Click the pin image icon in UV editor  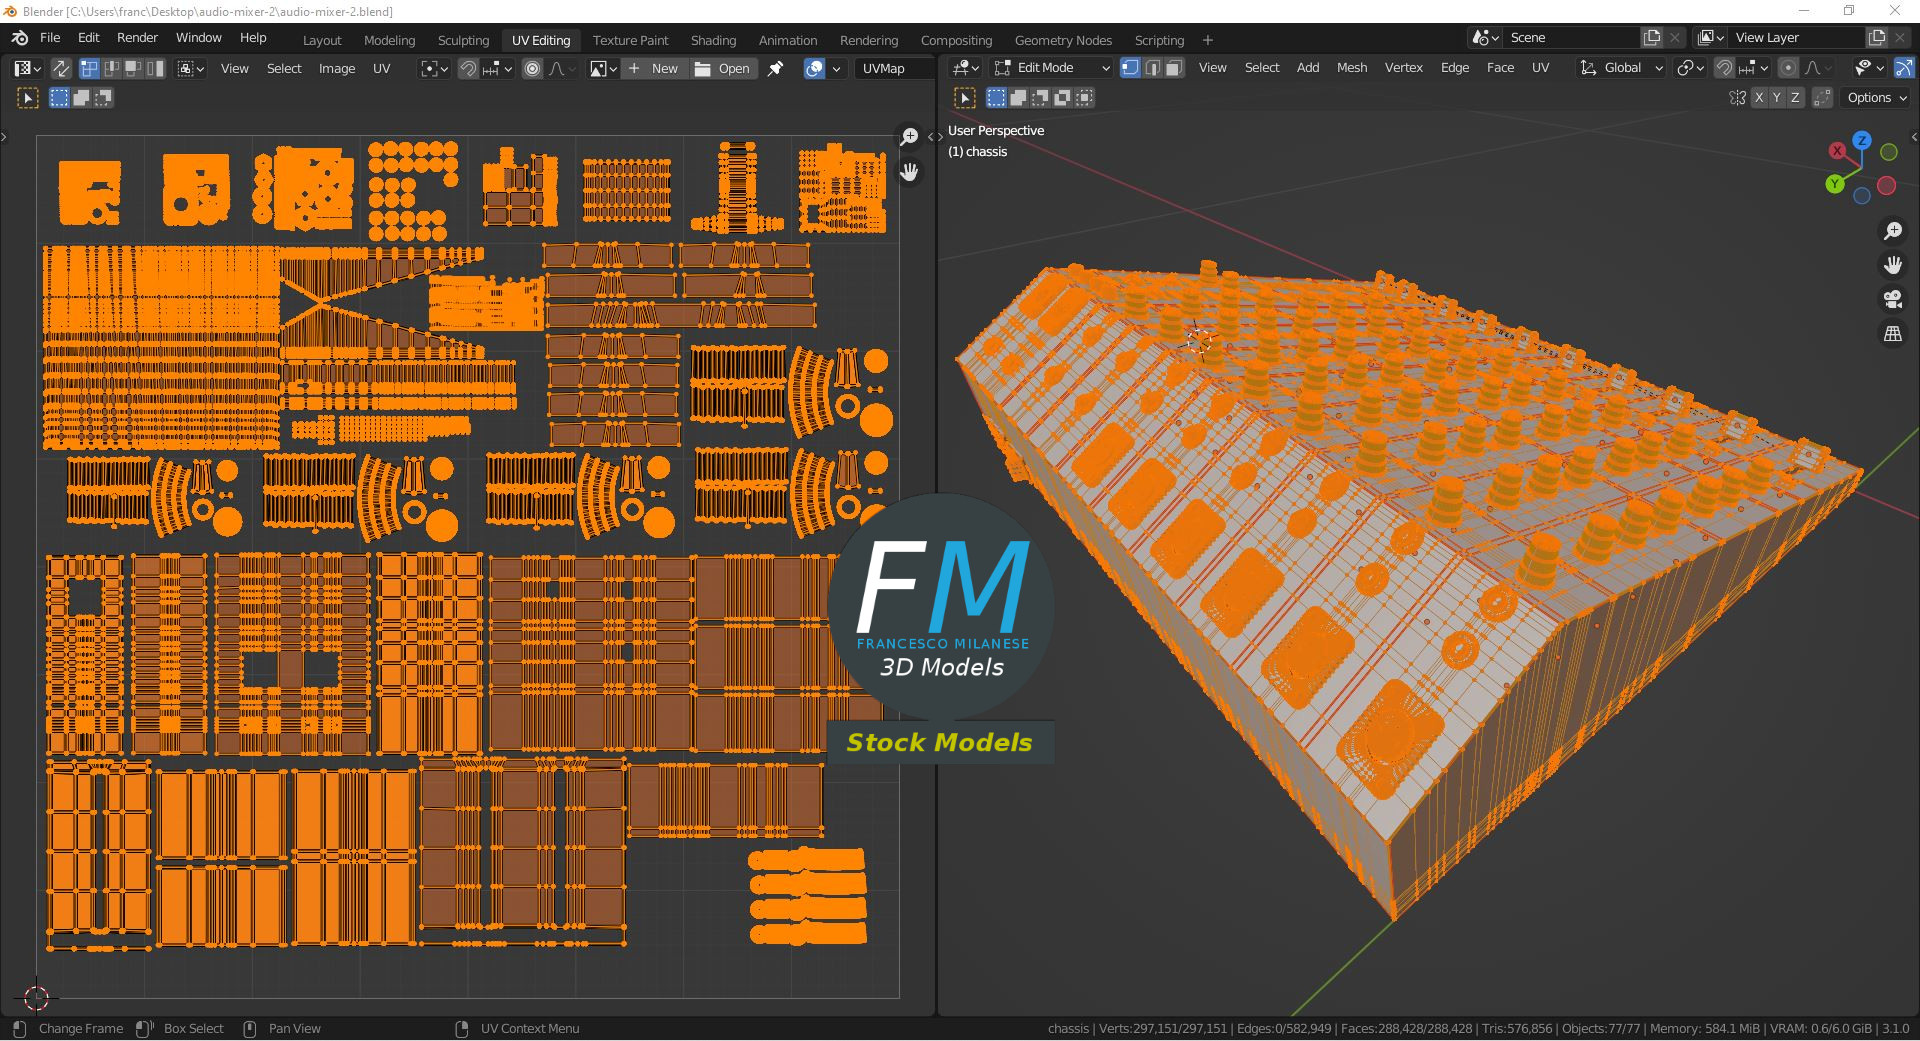pos(775,68)
